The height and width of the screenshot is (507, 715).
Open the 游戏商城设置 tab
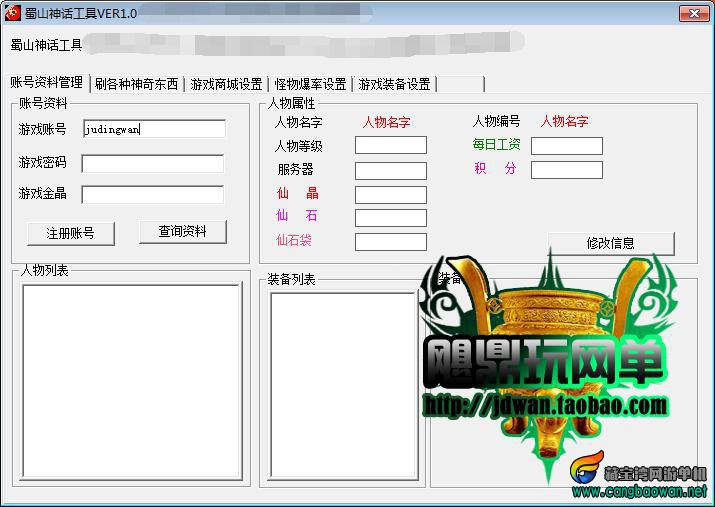(x=226, y=84)
